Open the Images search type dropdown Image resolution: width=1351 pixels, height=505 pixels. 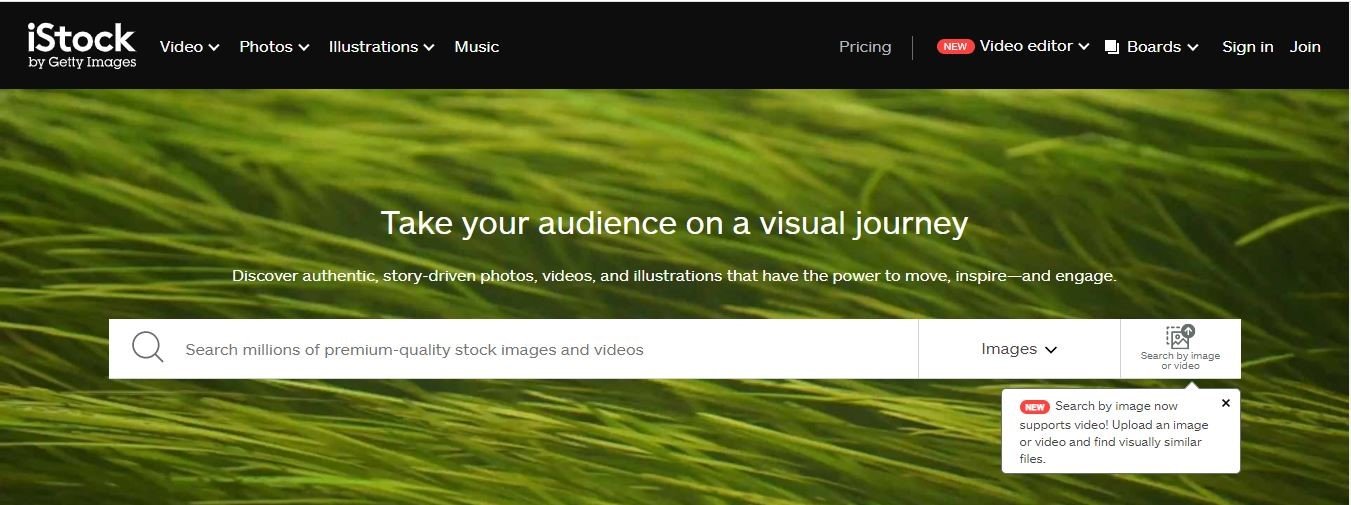point(1019,349)
